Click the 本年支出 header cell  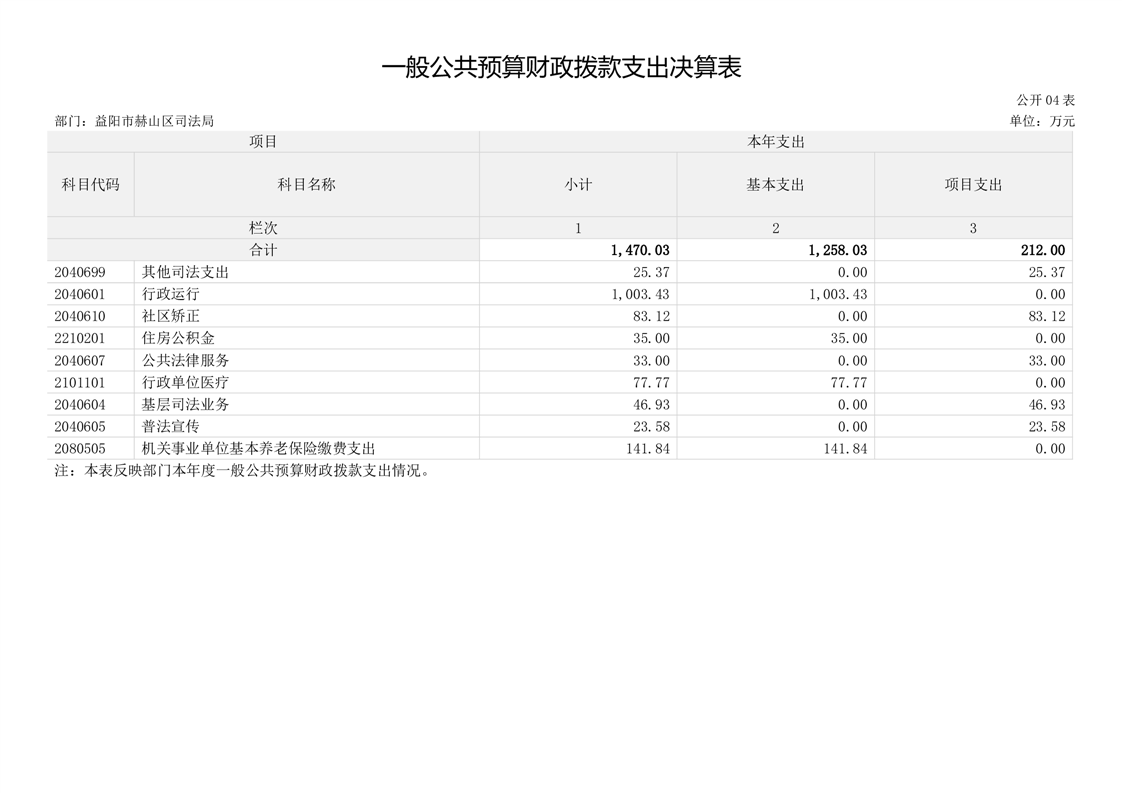pos(775,142)
